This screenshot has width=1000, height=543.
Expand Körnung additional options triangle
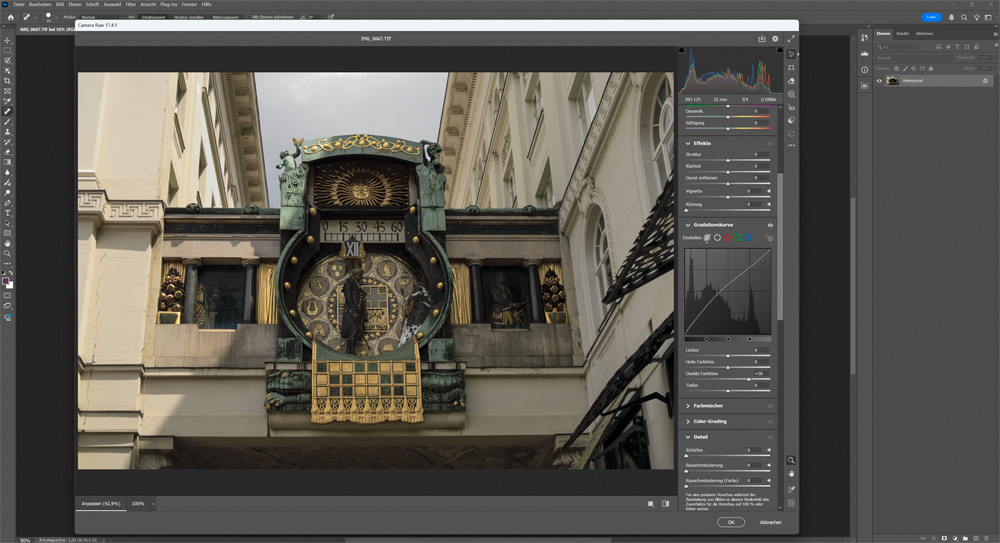point(768,204)
